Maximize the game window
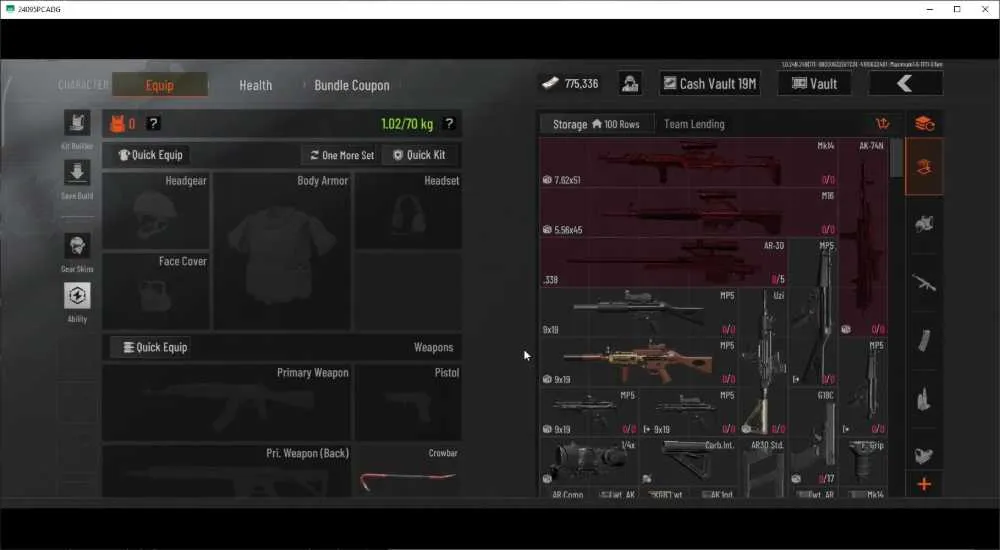The image size is (1000, 550). point(957,9)
